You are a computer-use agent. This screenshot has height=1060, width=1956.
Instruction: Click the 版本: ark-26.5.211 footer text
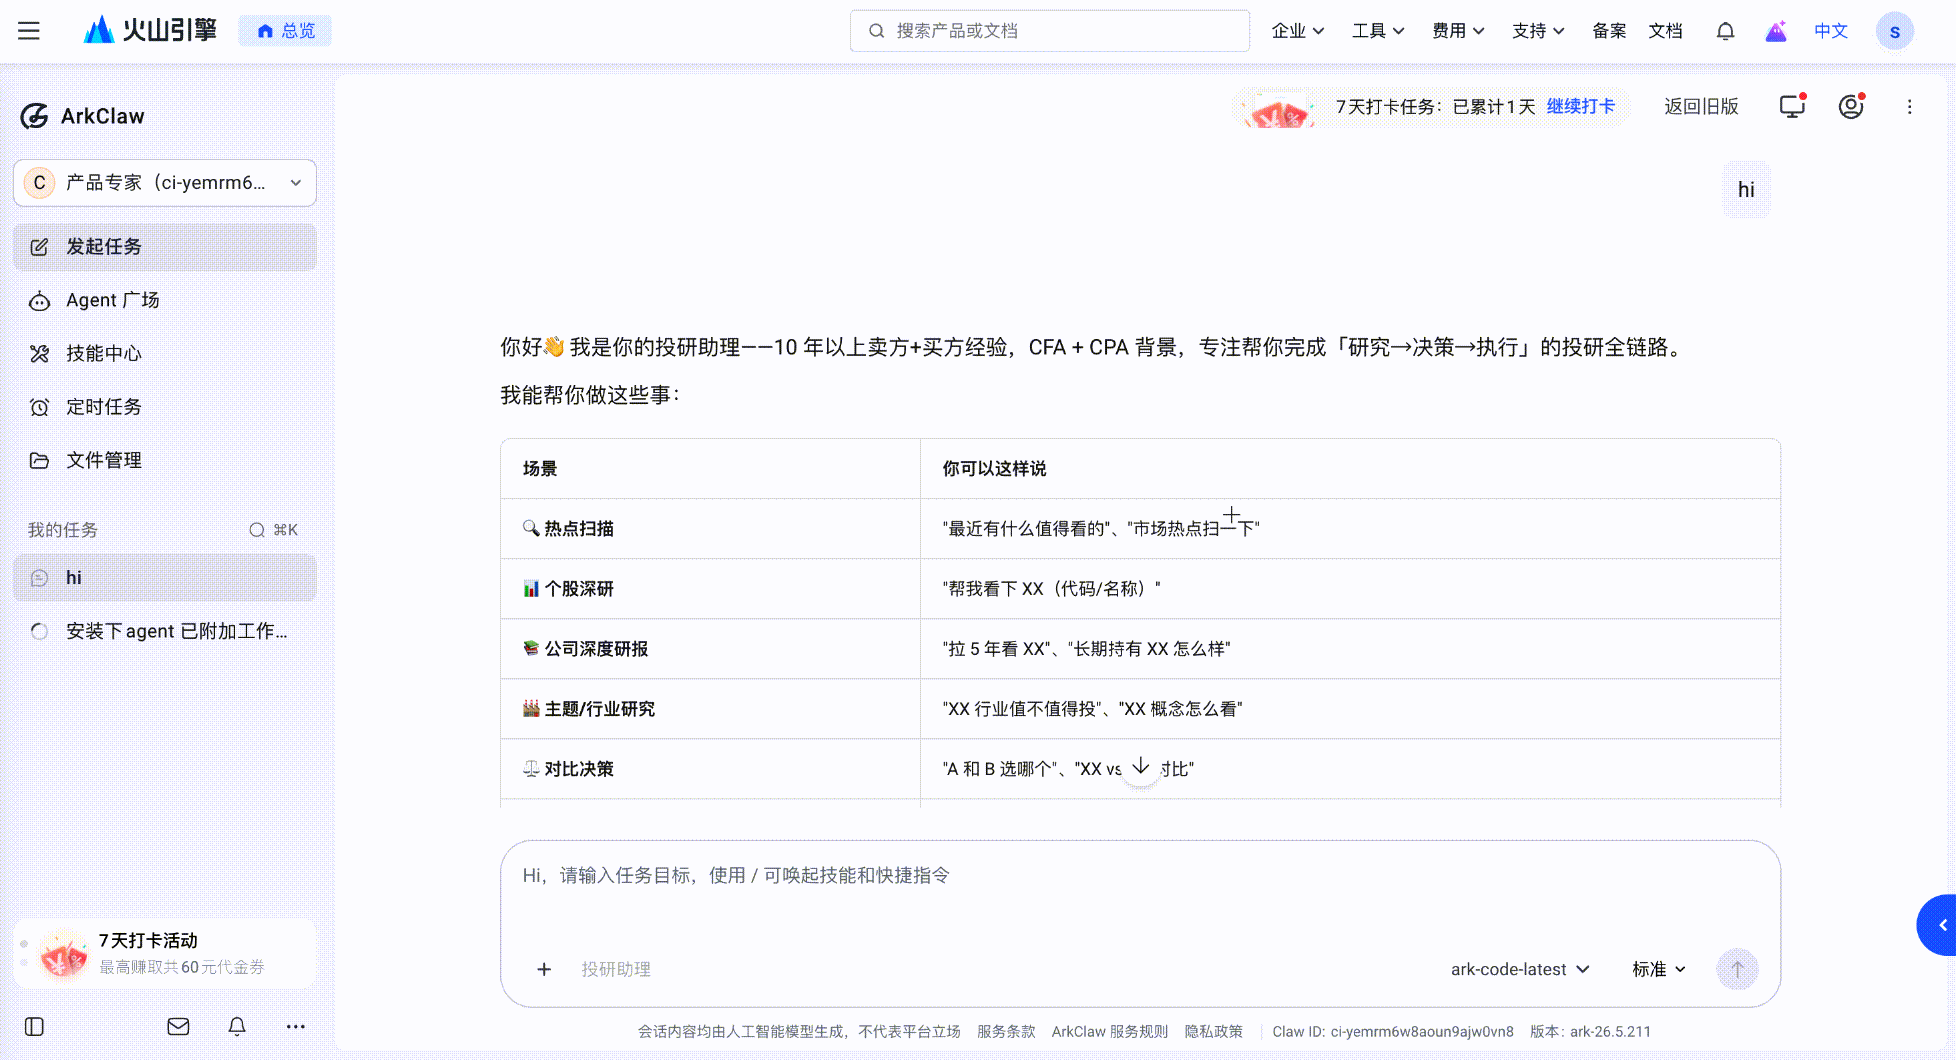(1590, 1032)
